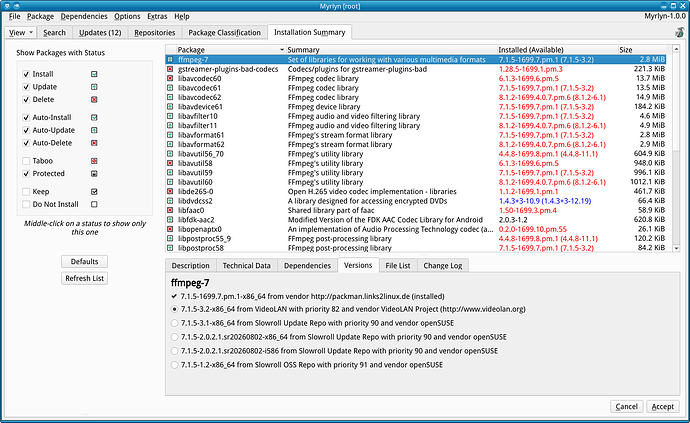Click the status icon of libfdk-aac2
This screenshot has width=690, height=423.
(170, 220)
